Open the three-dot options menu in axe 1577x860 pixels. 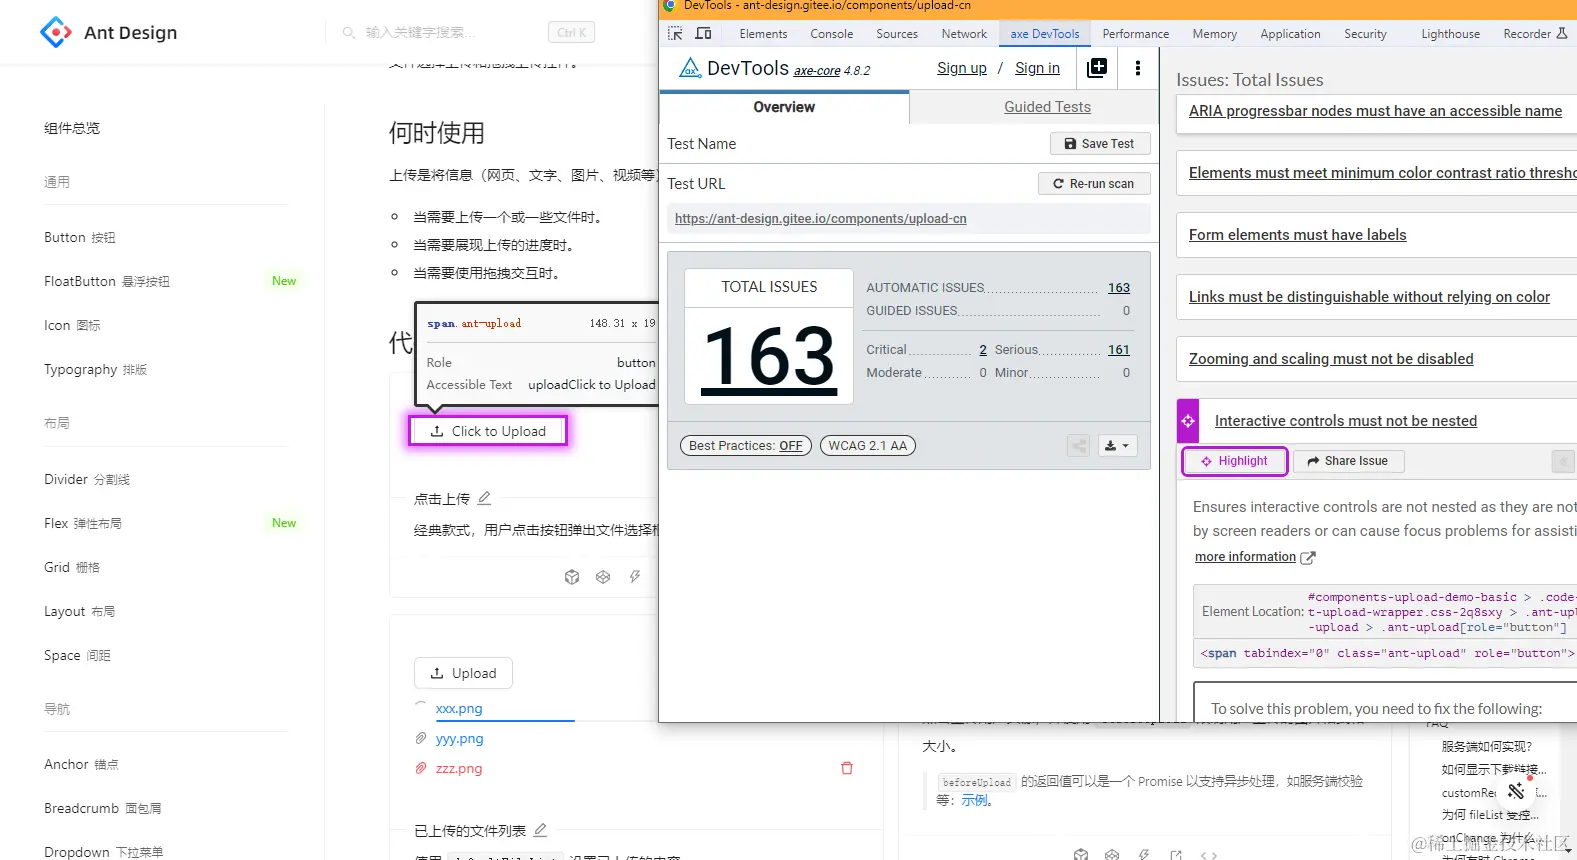1138,68
